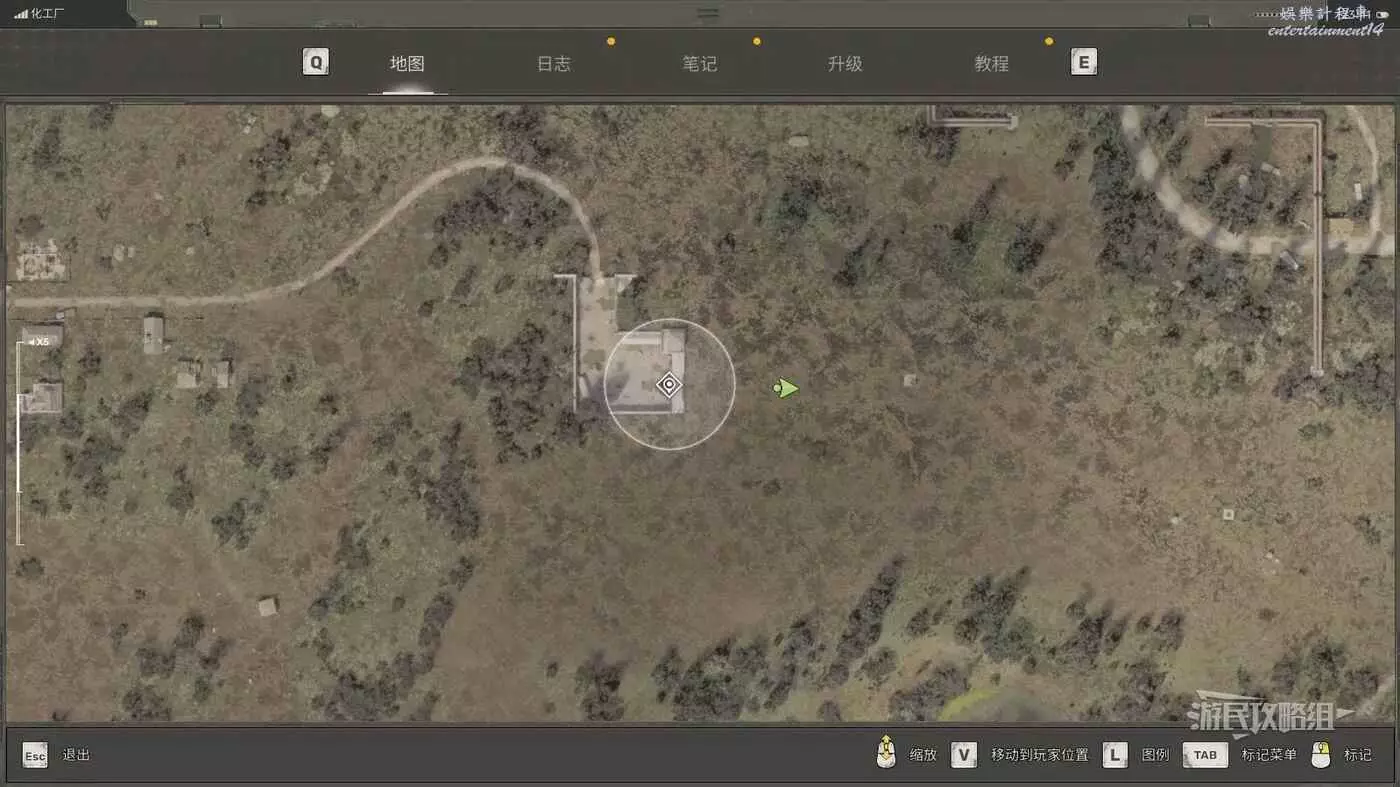This screenshot has width=1400, height=787.
Task: Click the Esc key icon
Action: (35, 755)
